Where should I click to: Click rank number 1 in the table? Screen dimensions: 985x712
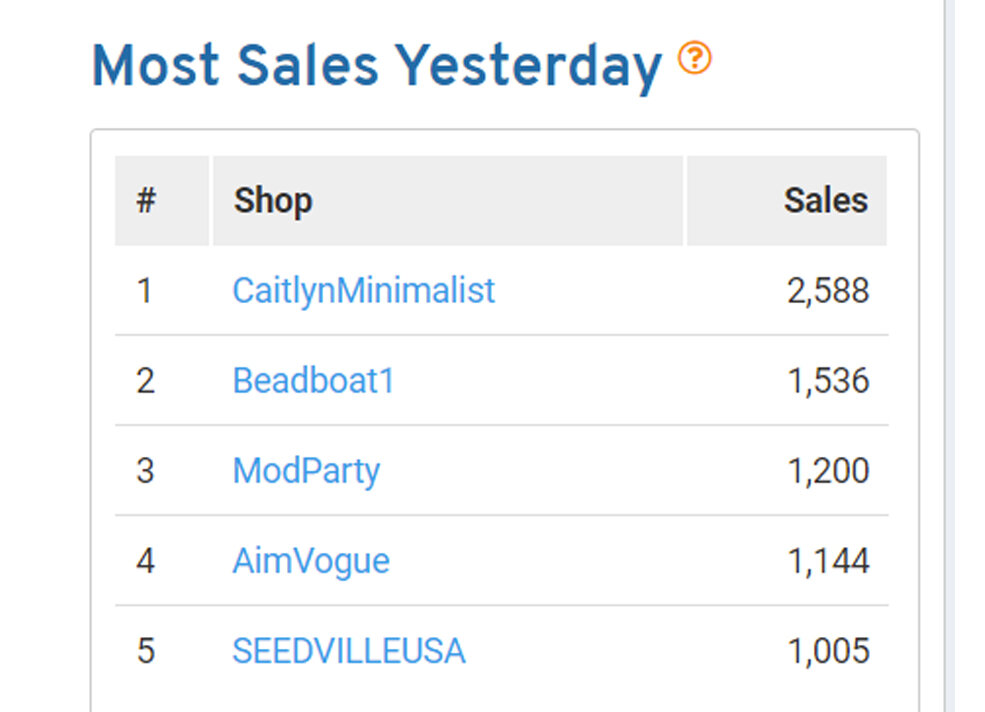pyautogui.click(x=145, y=291)
